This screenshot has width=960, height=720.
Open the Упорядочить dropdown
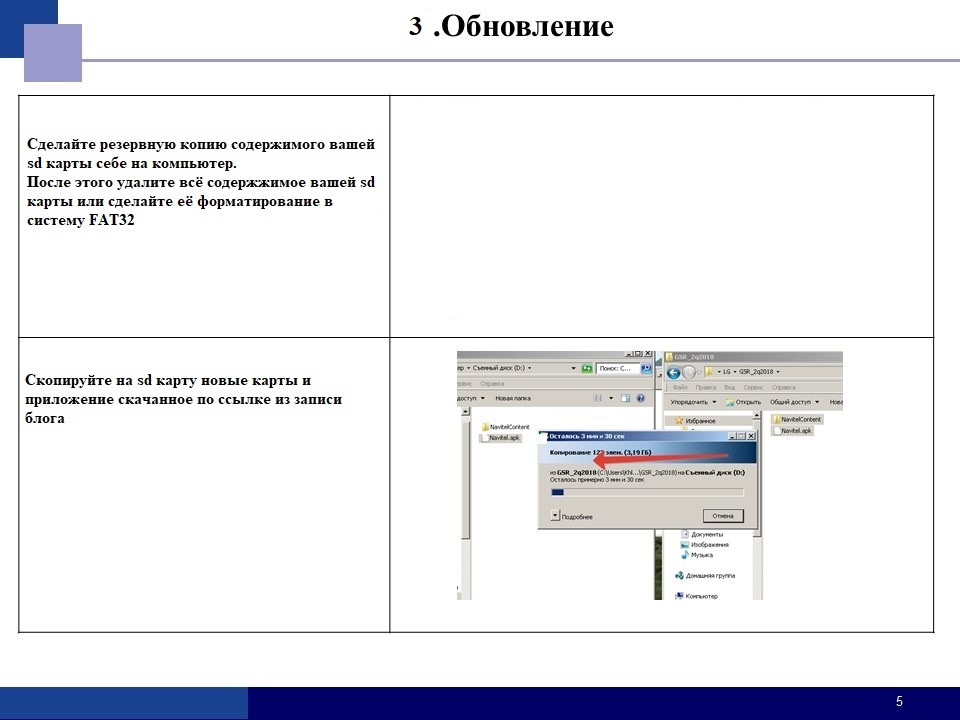pos(693,402)
